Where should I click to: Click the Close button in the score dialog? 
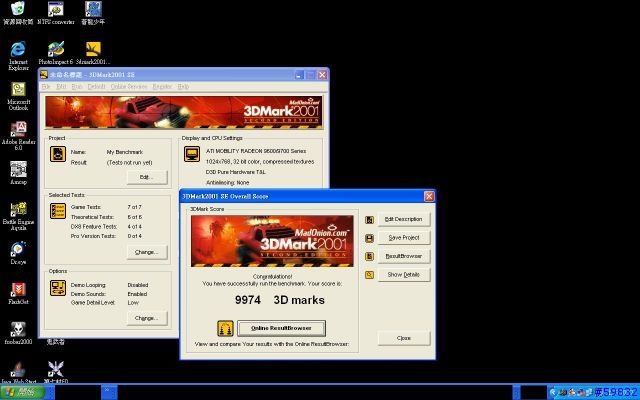click(x=404, y=338)
